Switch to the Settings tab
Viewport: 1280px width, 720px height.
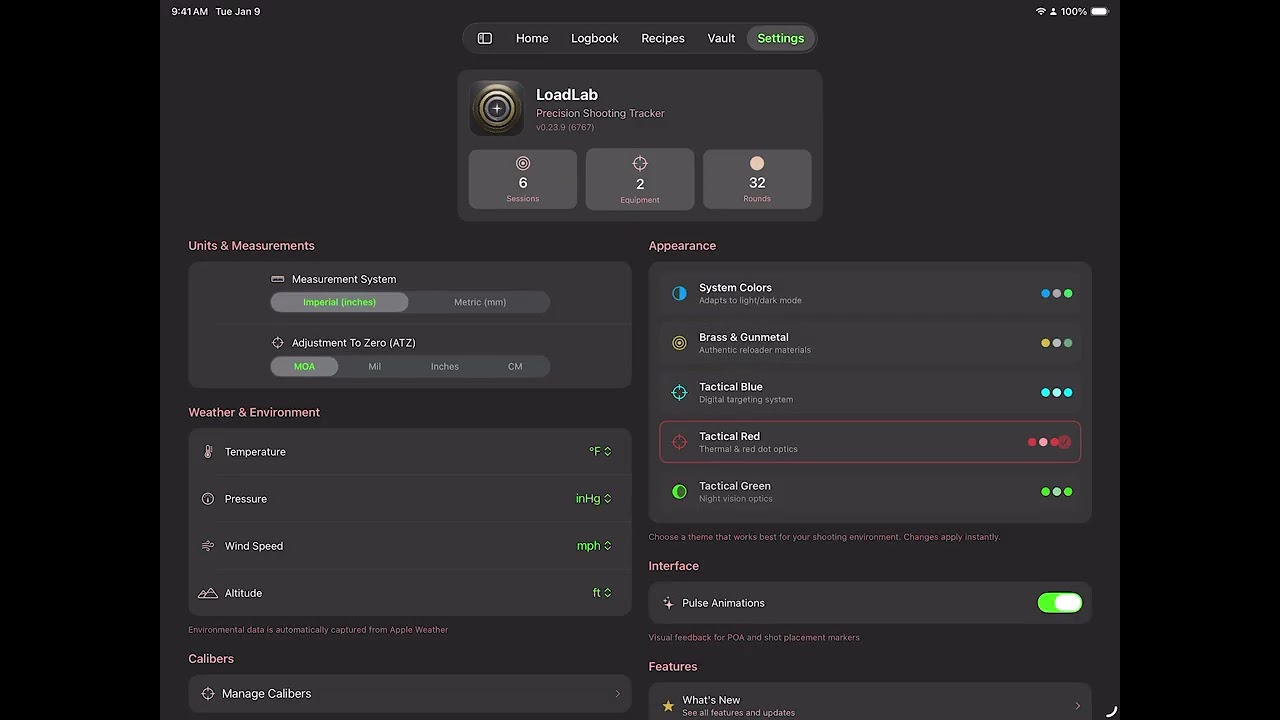781,38
